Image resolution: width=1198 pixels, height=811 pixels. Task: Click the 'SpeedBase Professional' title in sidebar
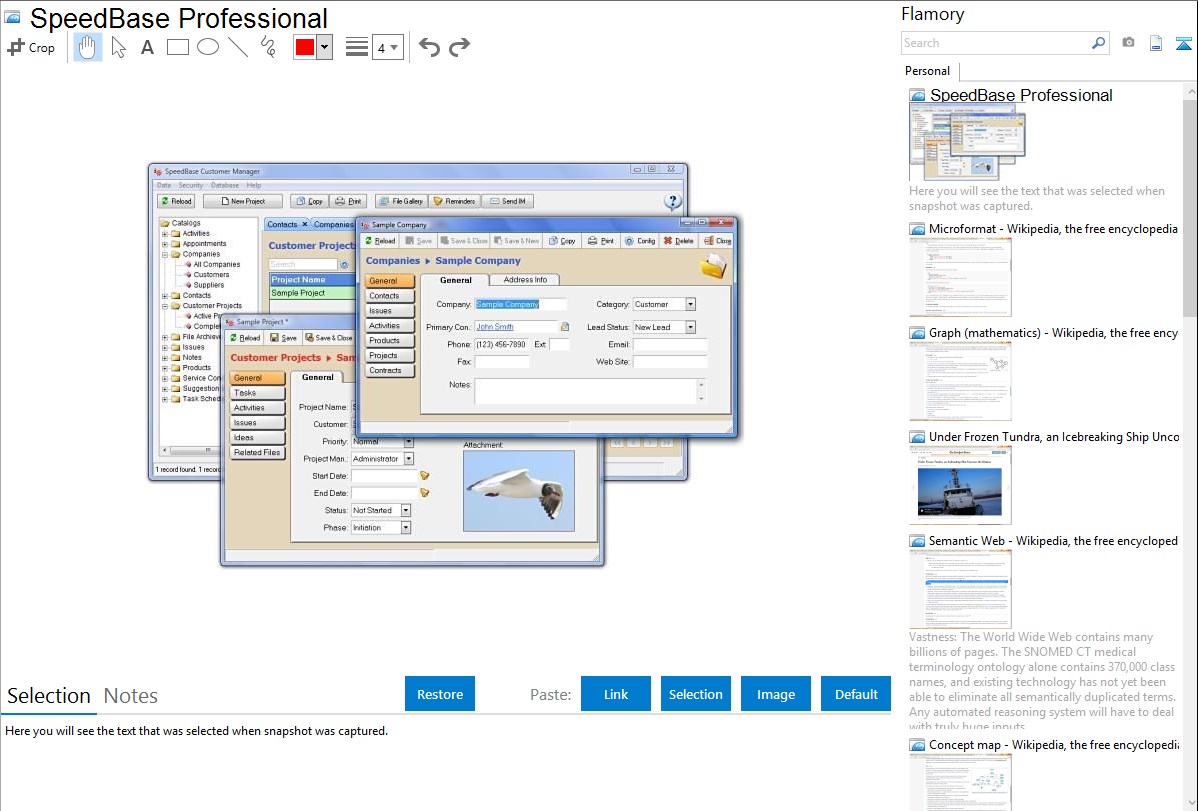click(1021, 96)
